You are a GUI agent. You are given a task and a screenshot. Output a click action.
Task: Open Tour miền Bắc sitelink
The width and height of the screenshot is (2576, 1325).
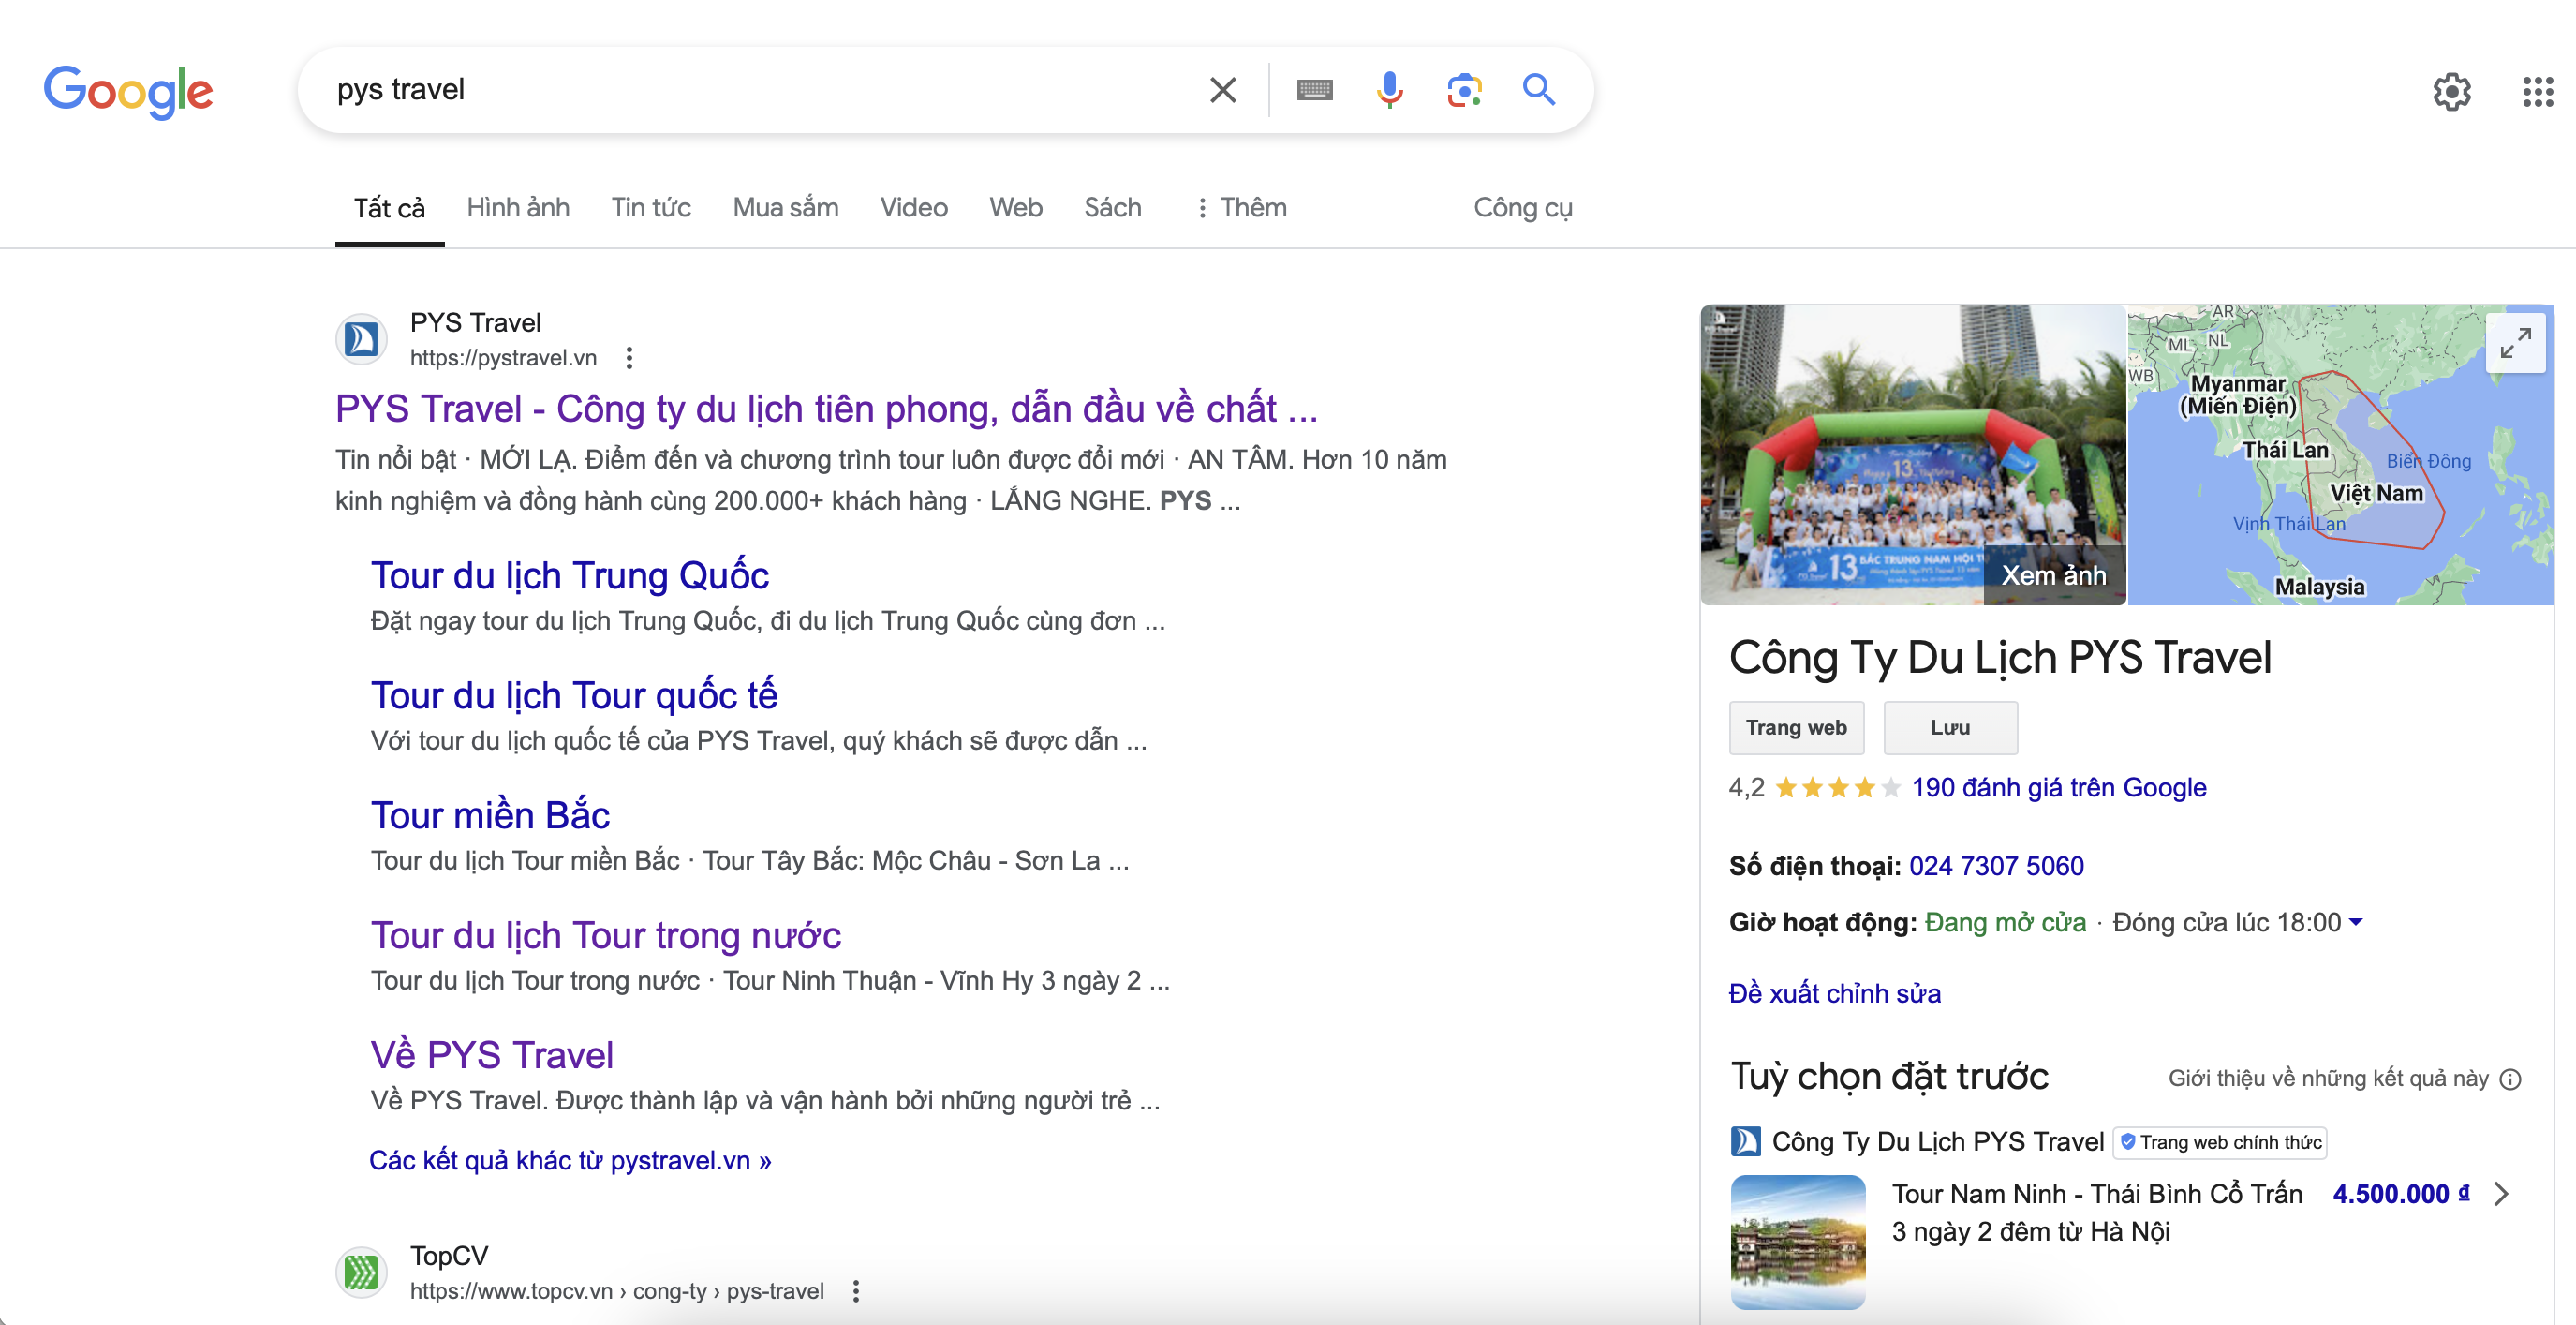(490, 816)
